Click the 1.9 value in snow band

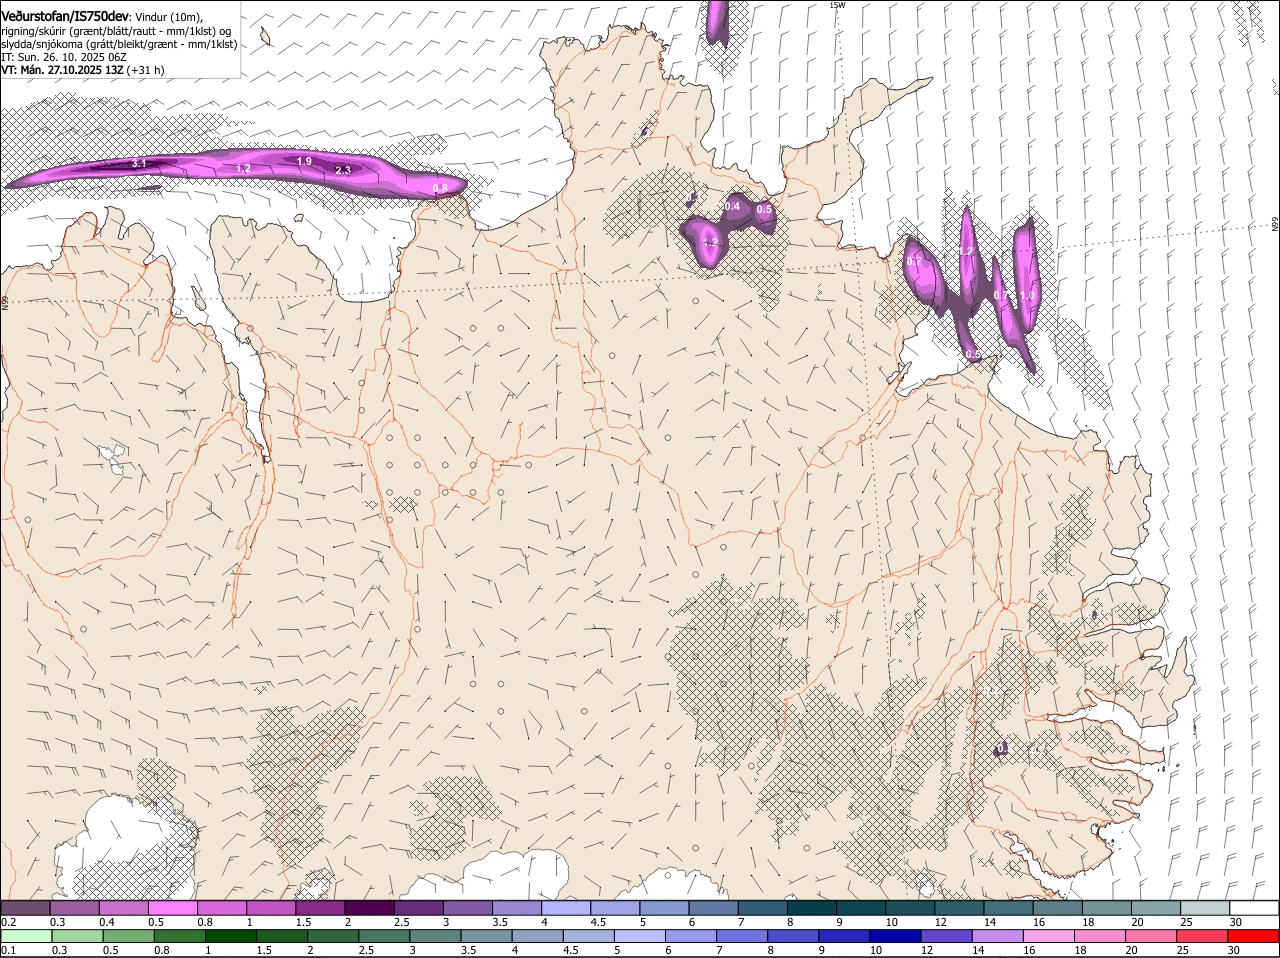click(x=305, y=161)
